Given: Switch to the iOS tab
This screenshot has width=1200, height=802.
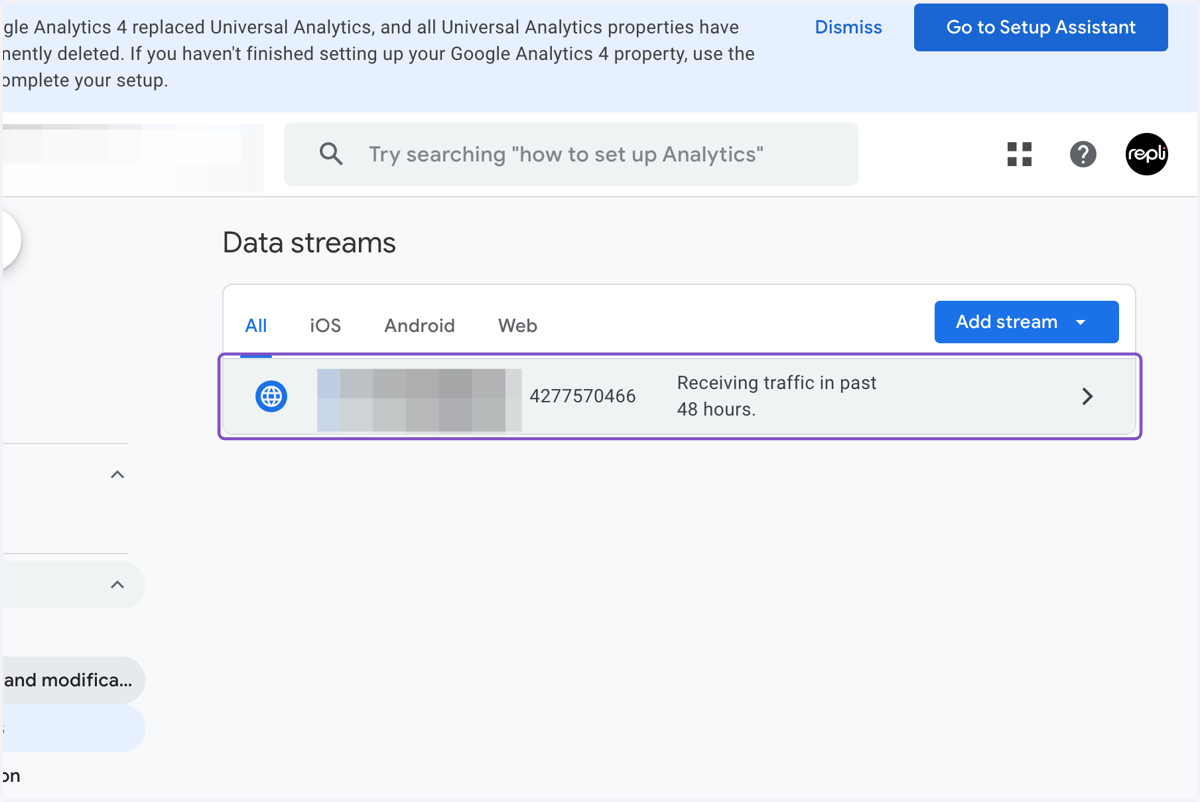Looking at the screenshot, I should coord(325,326).
